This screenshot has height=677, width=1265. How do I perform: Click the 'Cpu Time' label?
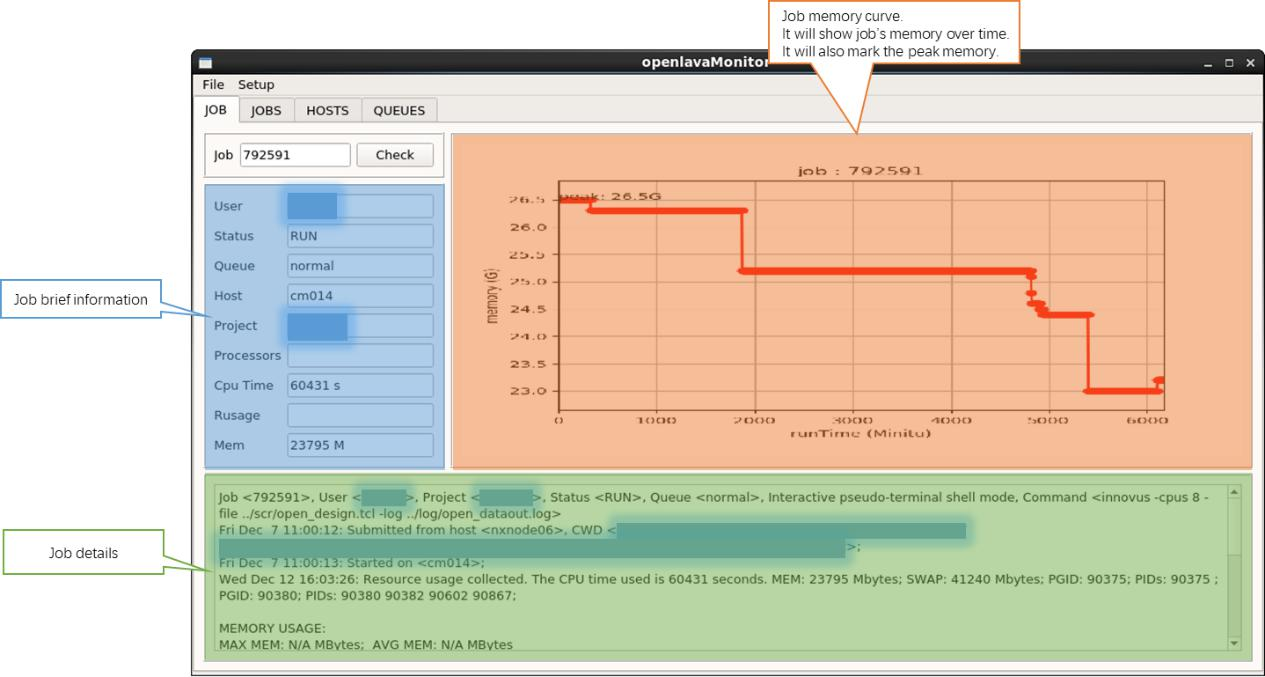243,385
